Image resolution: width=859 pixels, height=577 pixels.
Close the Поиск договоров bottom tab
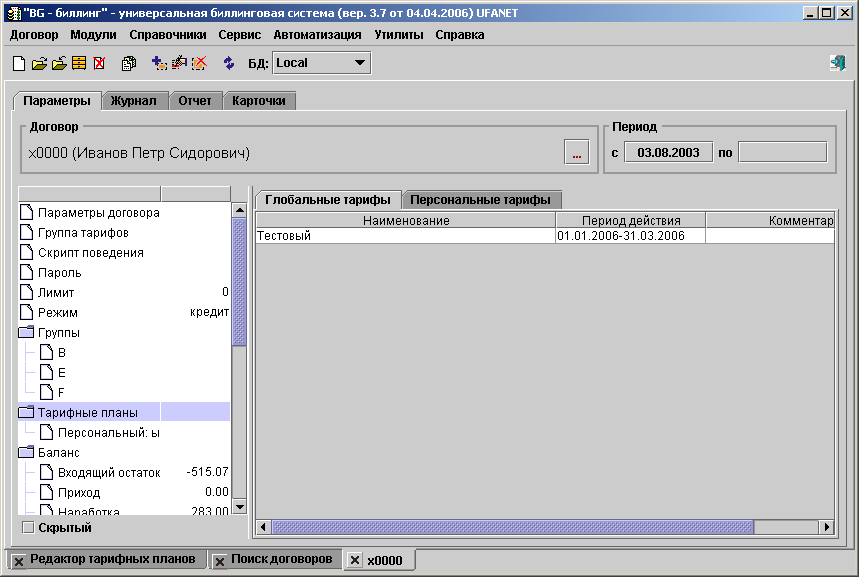(220, 561)
